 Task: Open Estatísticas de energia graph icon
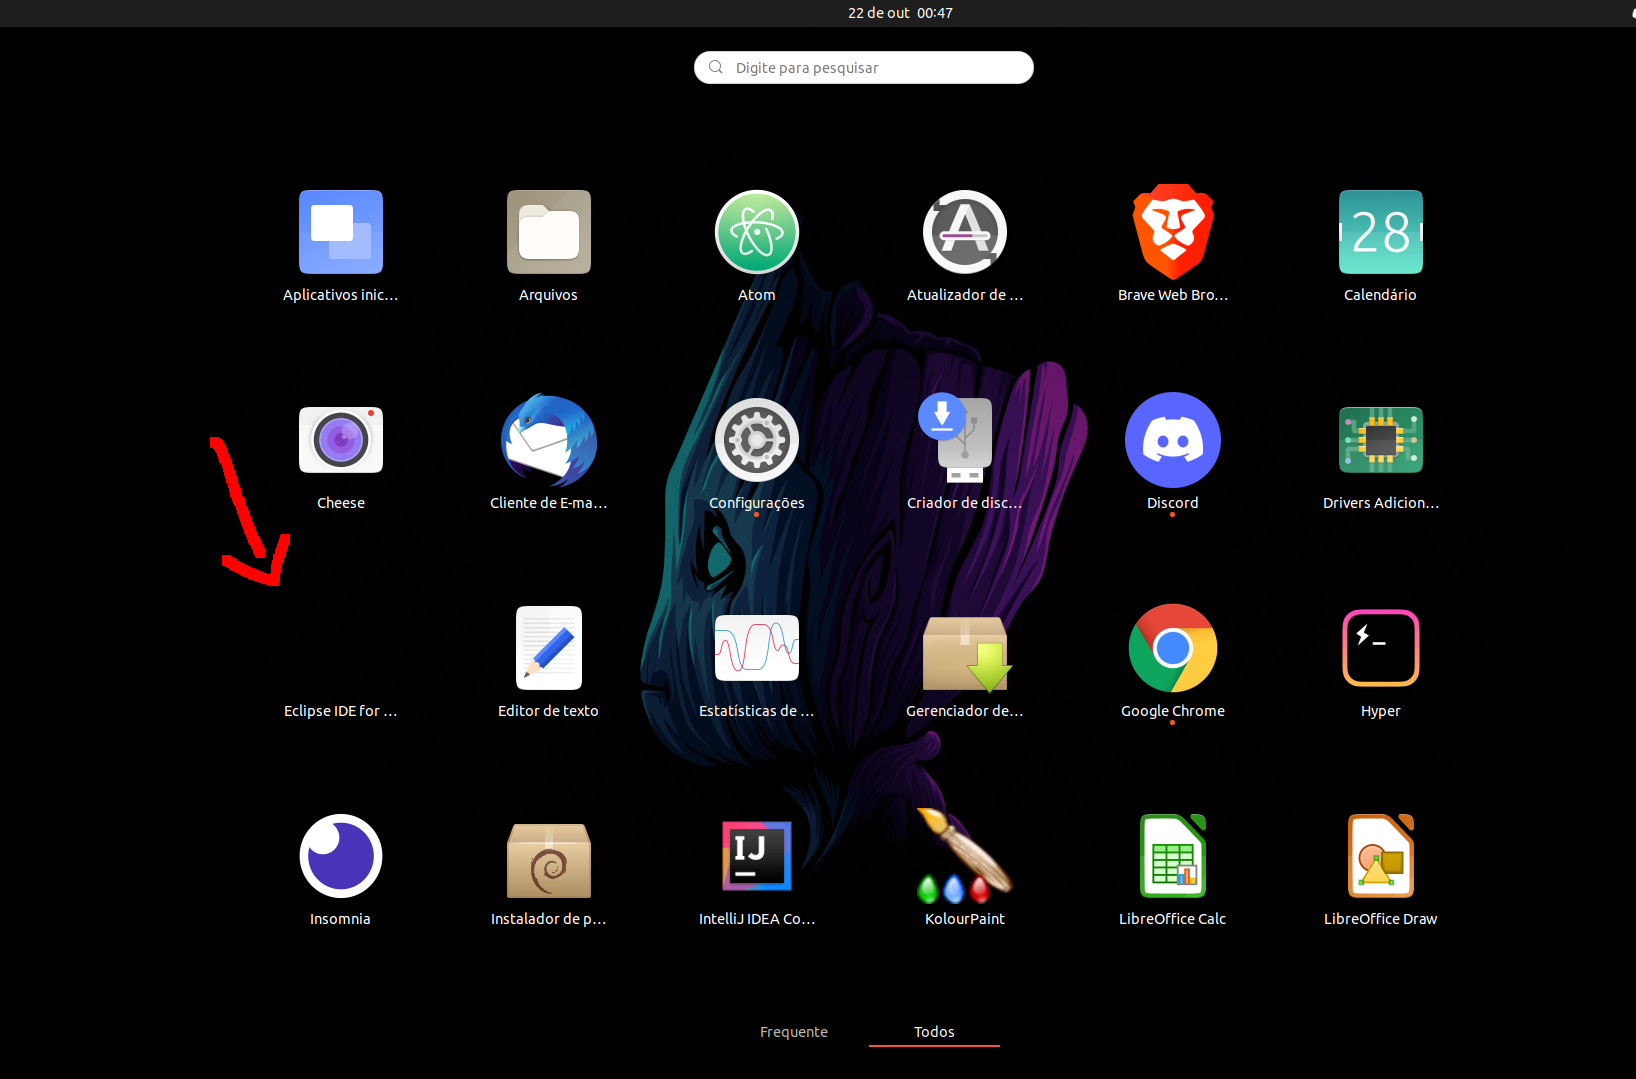[757, 648]
